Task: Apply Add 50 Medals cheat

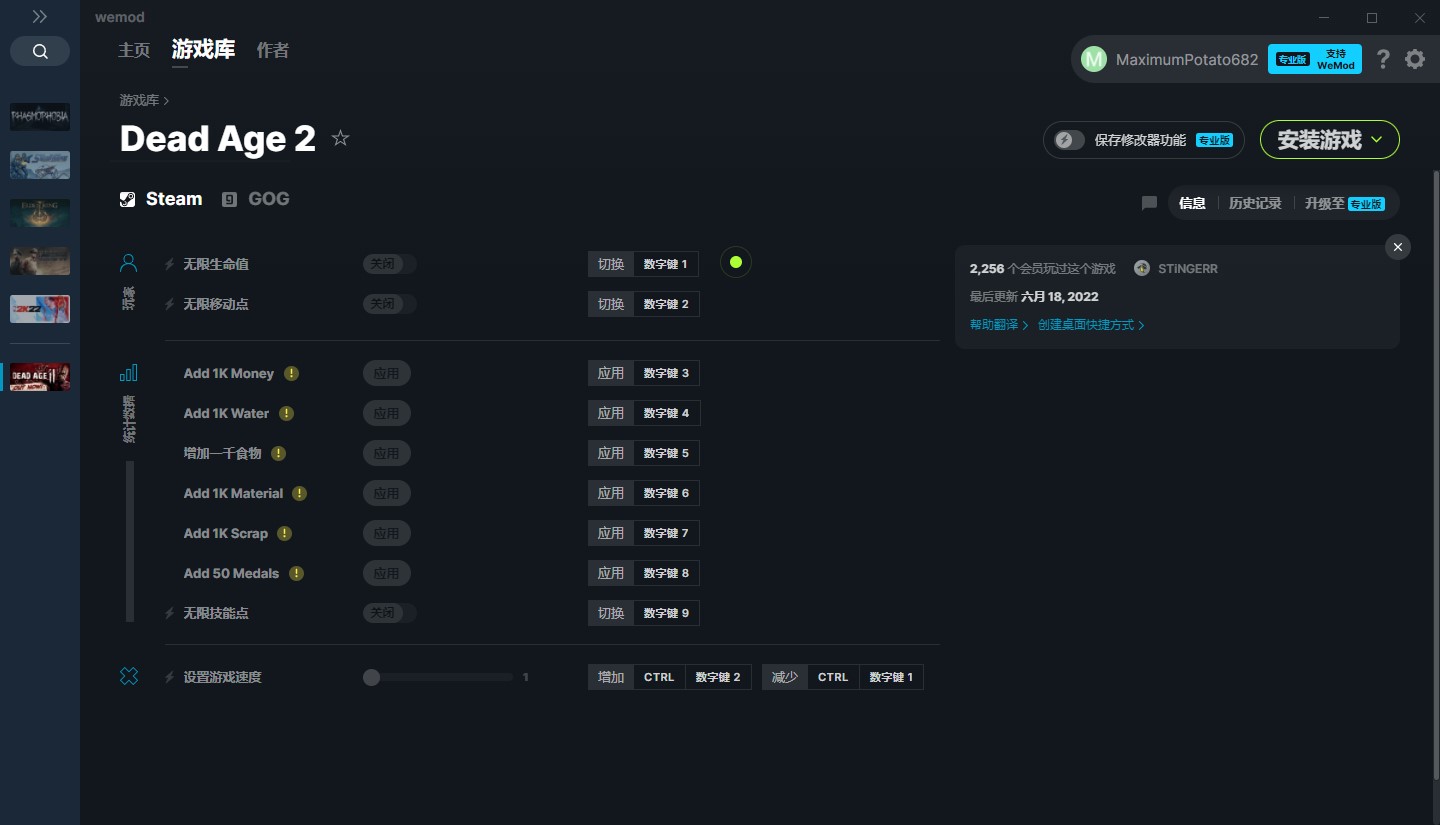Action: coord(386,573)
